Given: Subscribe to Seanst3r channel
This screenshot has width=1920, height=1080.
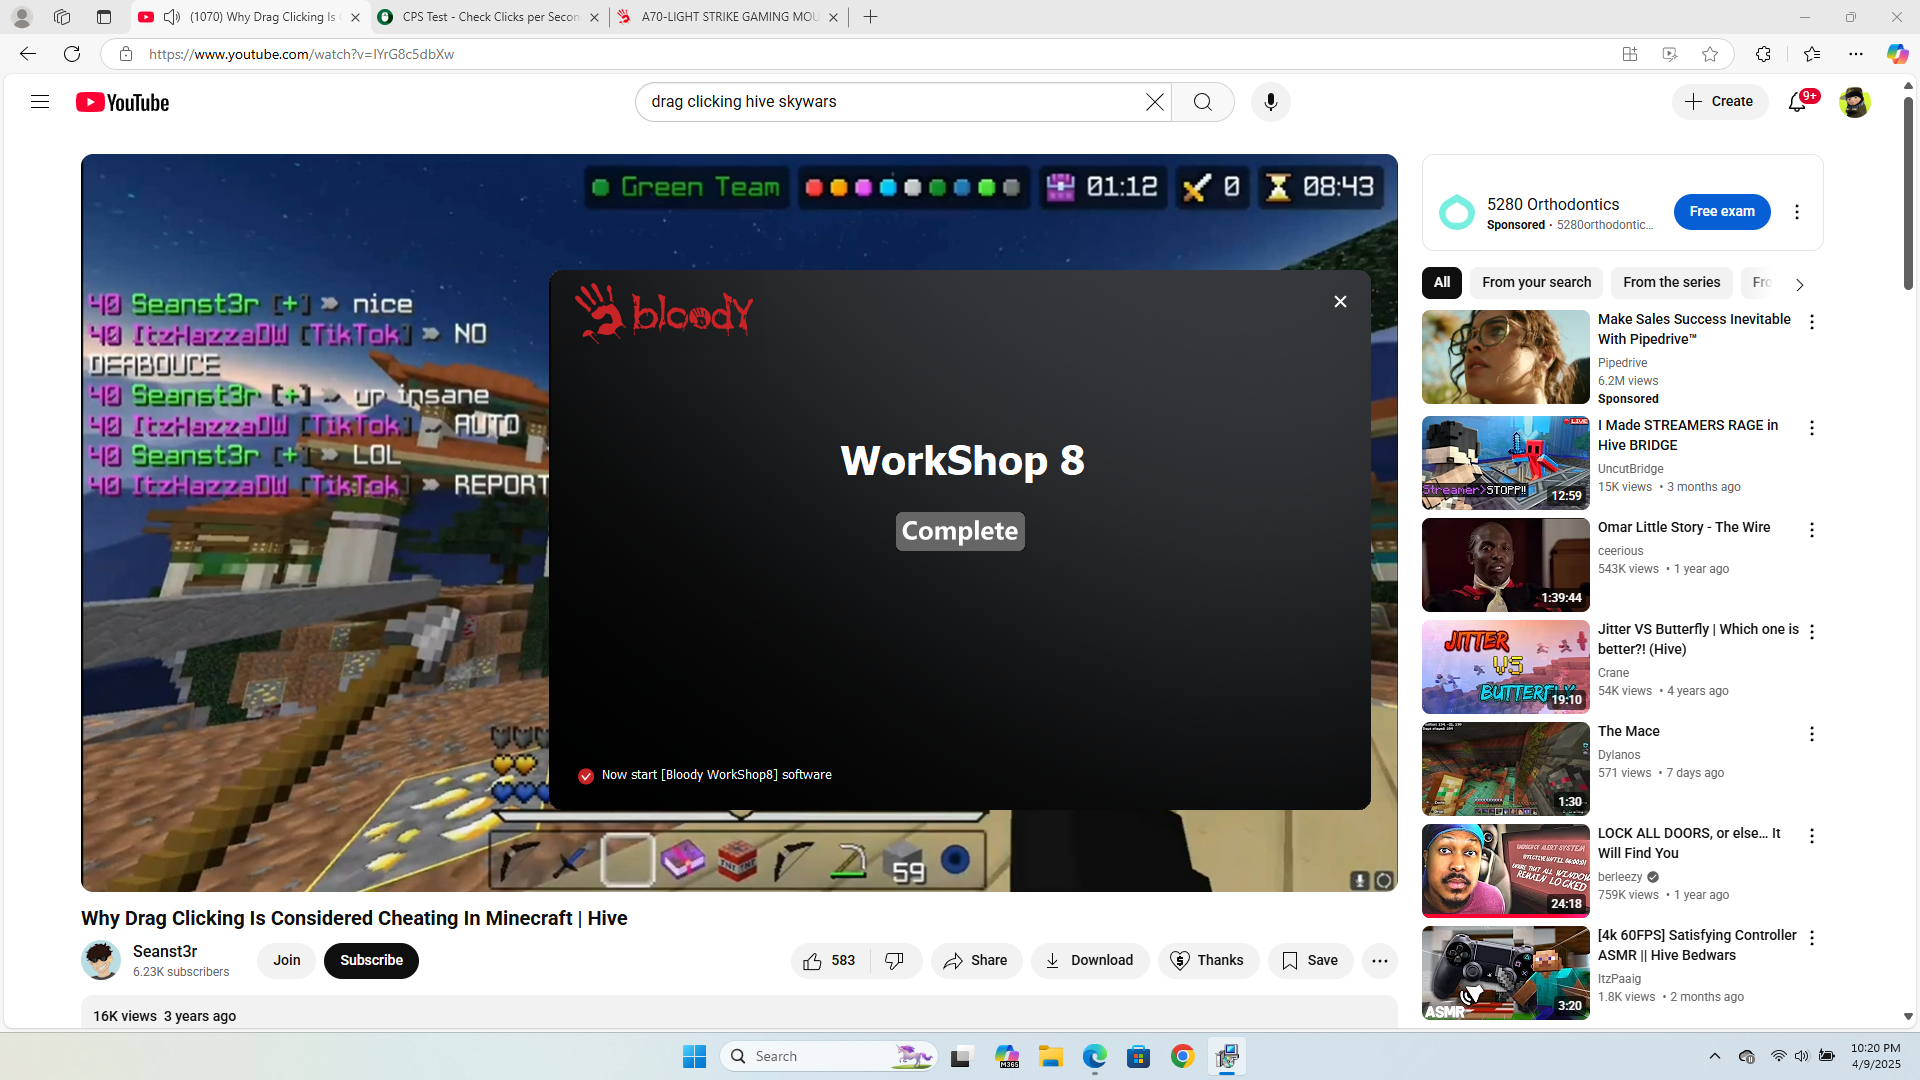Looking at the screenshot, I should [371, 961].
